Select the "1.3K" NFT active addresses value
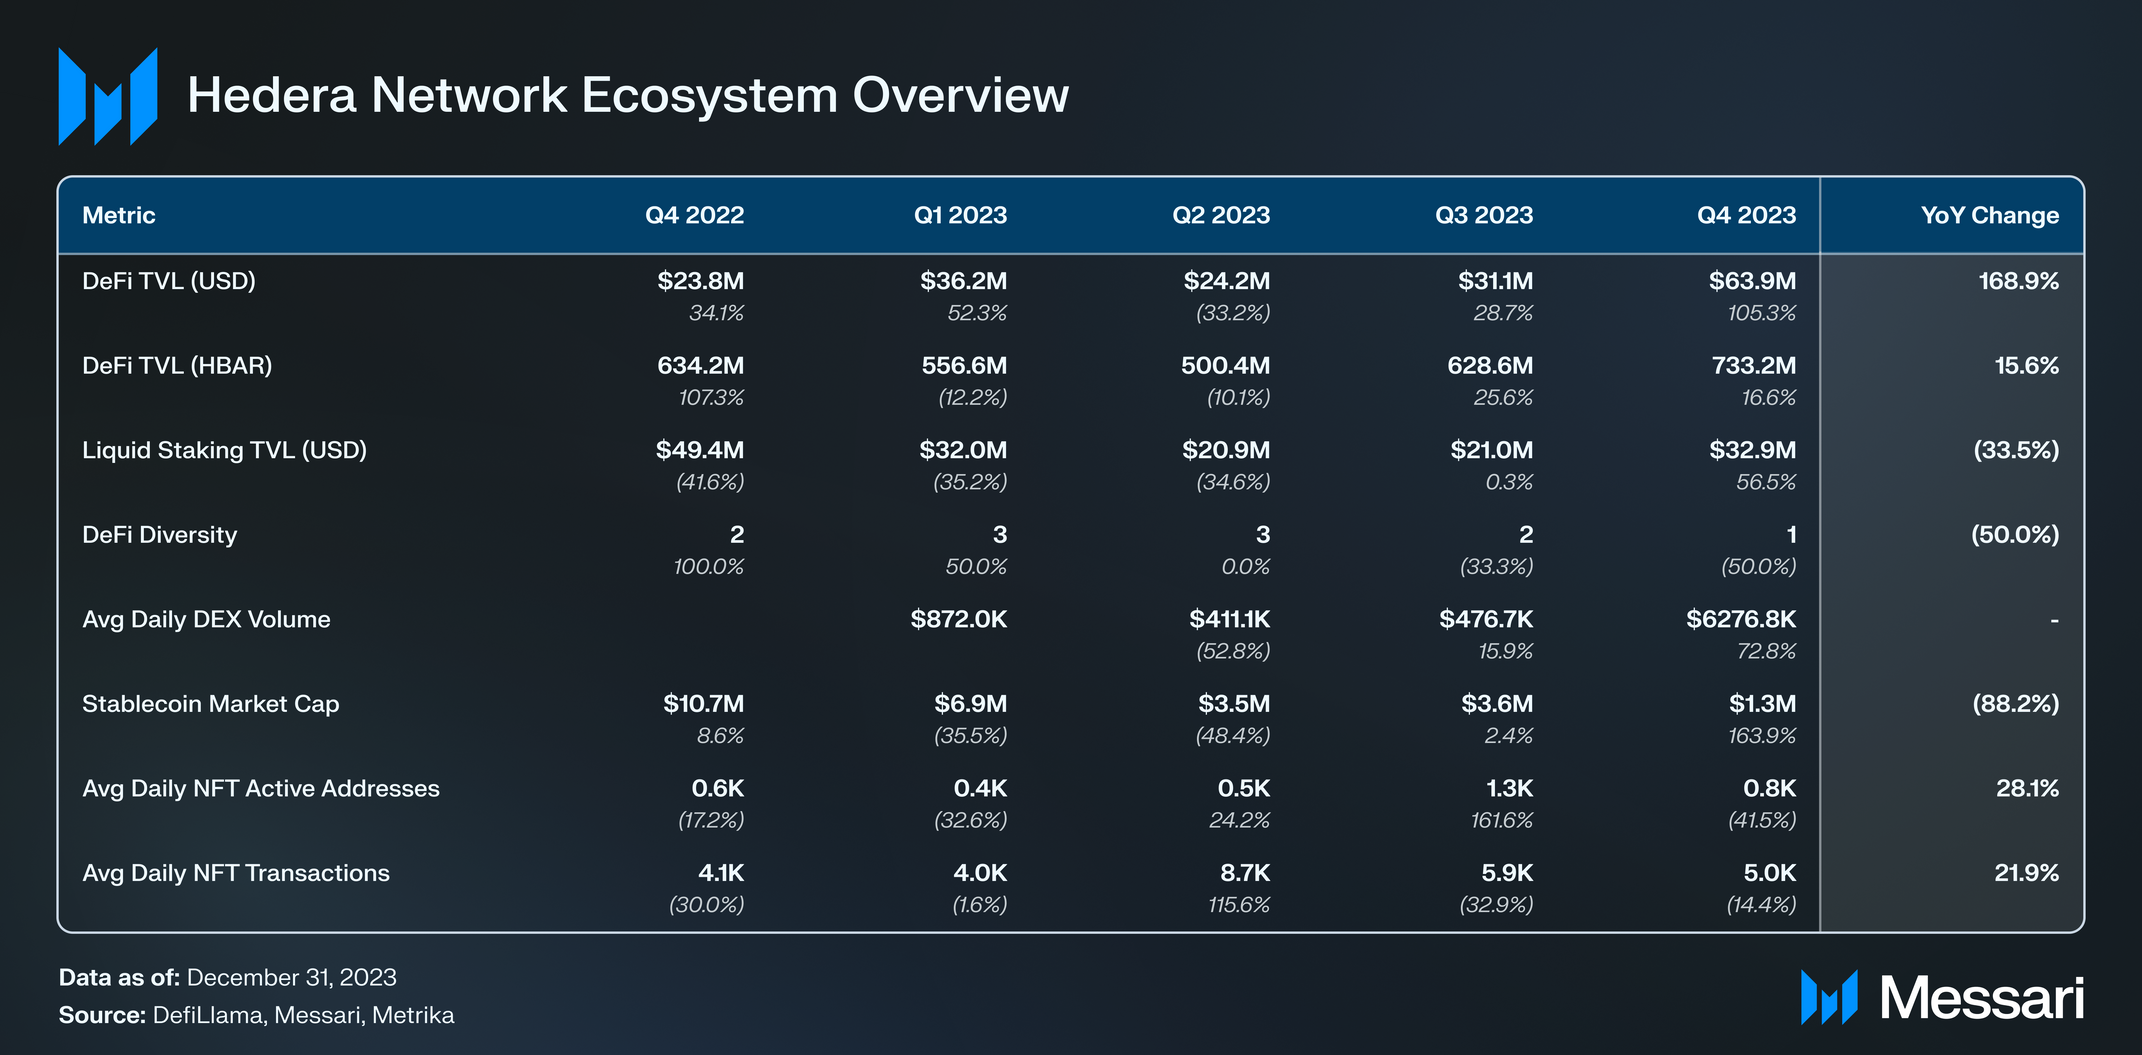This screenshot has height=1055, width=2142. pos(1510,789)
